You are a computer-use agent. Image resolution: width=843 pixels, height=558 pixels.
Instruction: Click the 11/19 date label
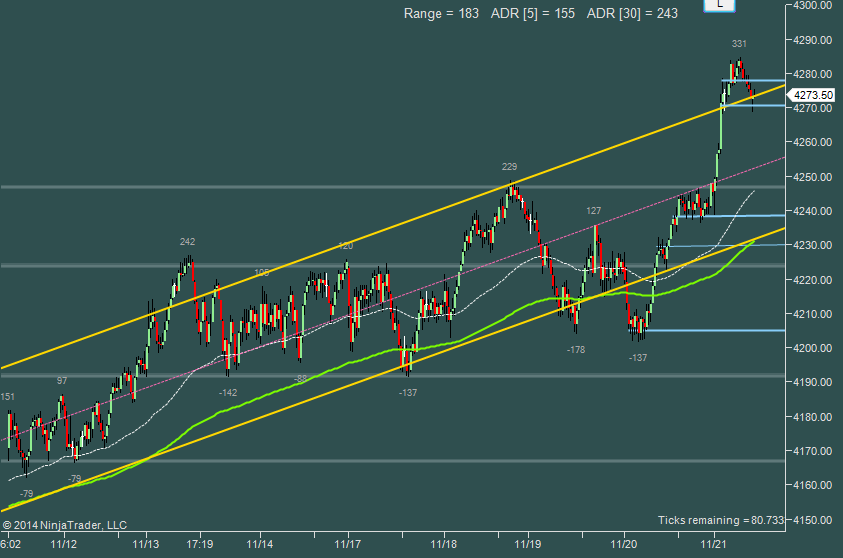pos(527,544)
